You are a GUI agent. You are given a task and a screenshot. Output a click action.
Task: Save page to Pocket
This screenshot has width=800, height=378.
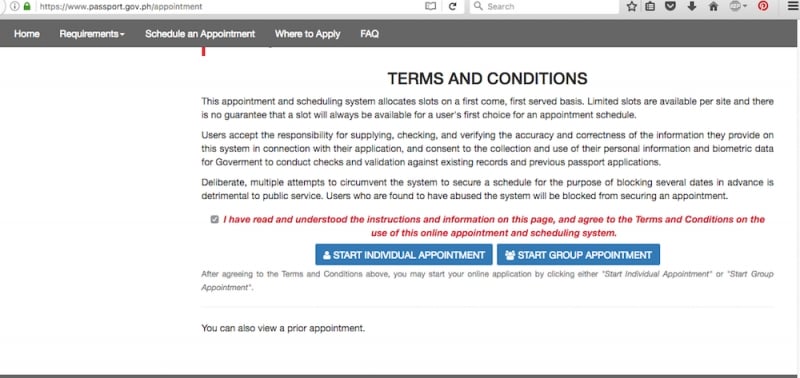pyautogui.click(x=671, y=7)
